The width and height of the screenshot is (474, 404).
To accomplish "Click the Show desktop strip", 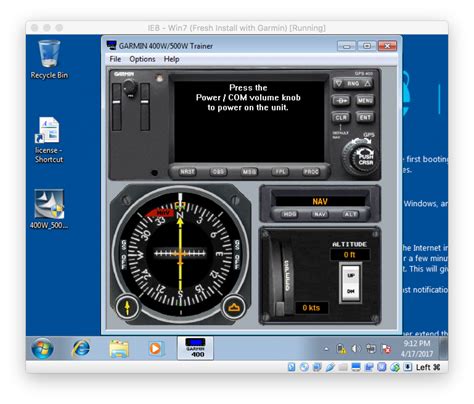I will (444, 348).
